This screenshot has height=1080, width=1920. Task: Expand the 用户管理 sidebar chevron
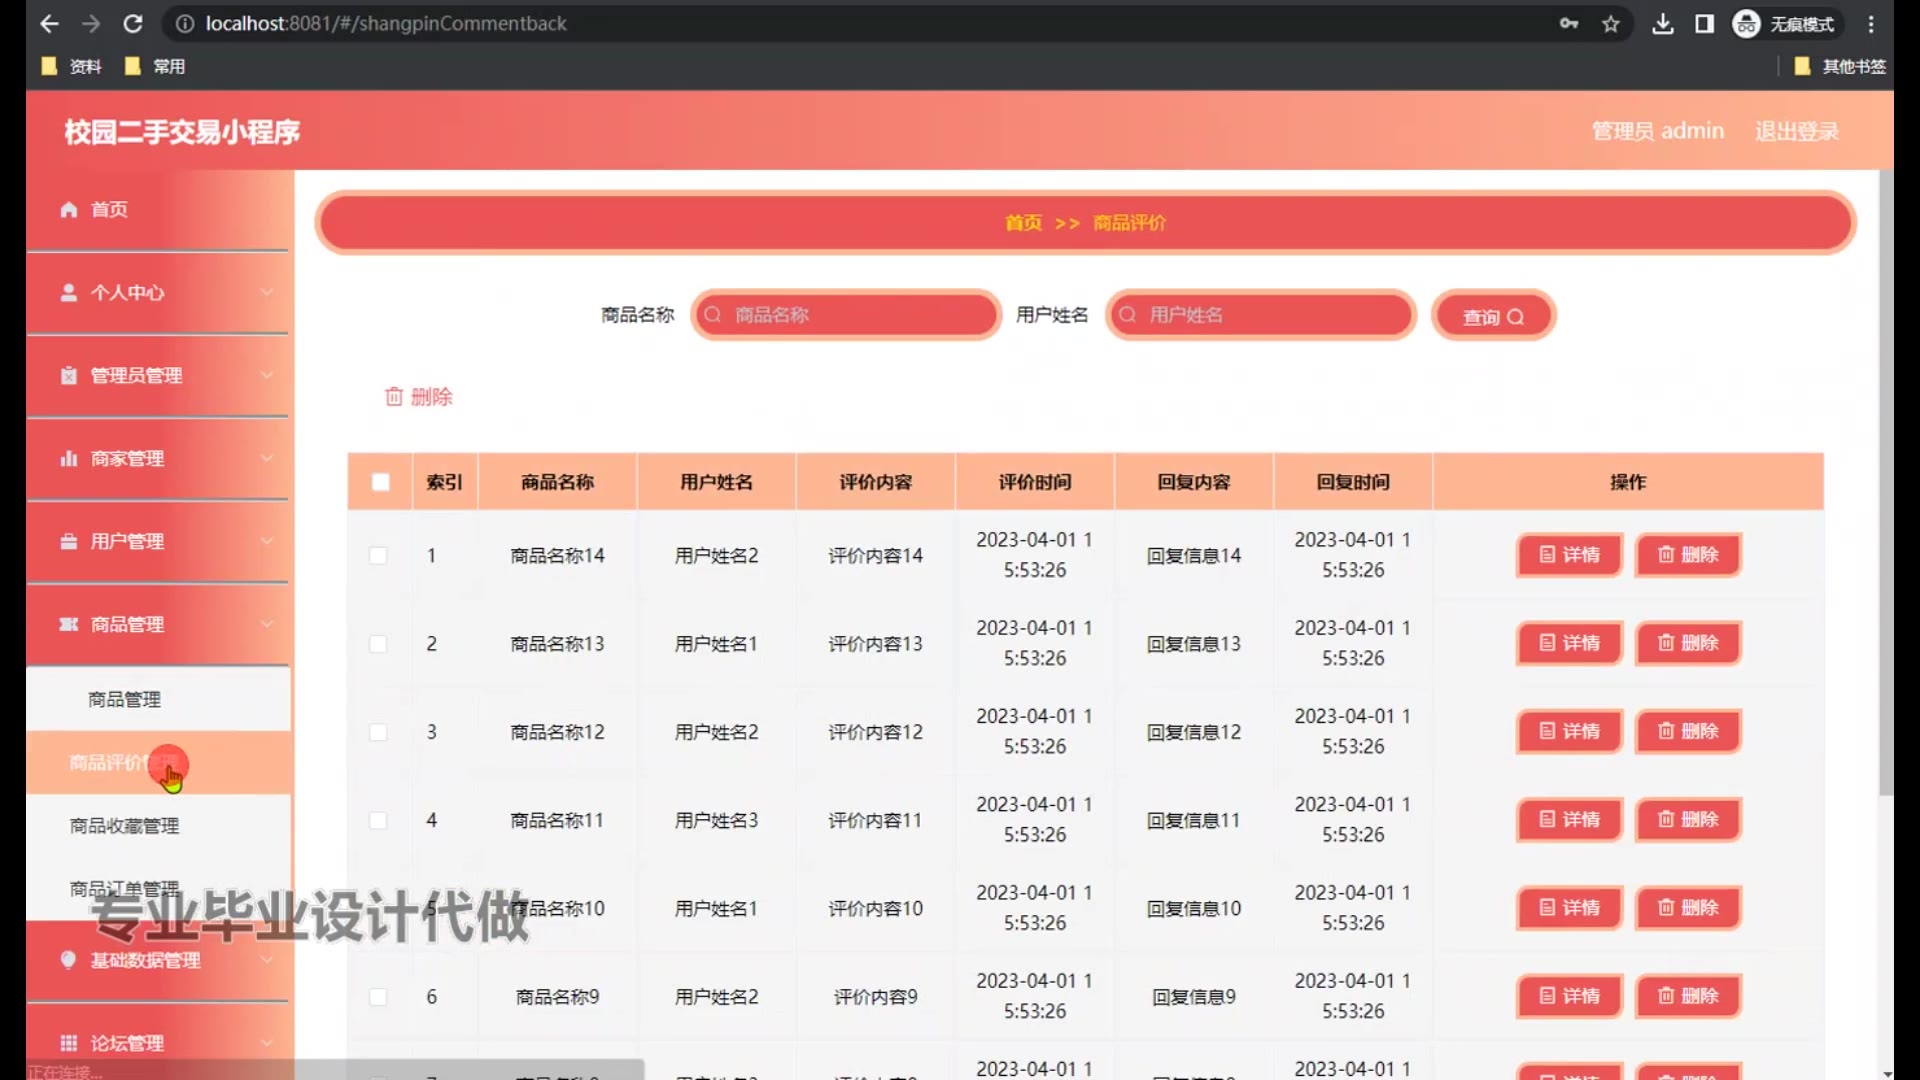tap(266, 541)
